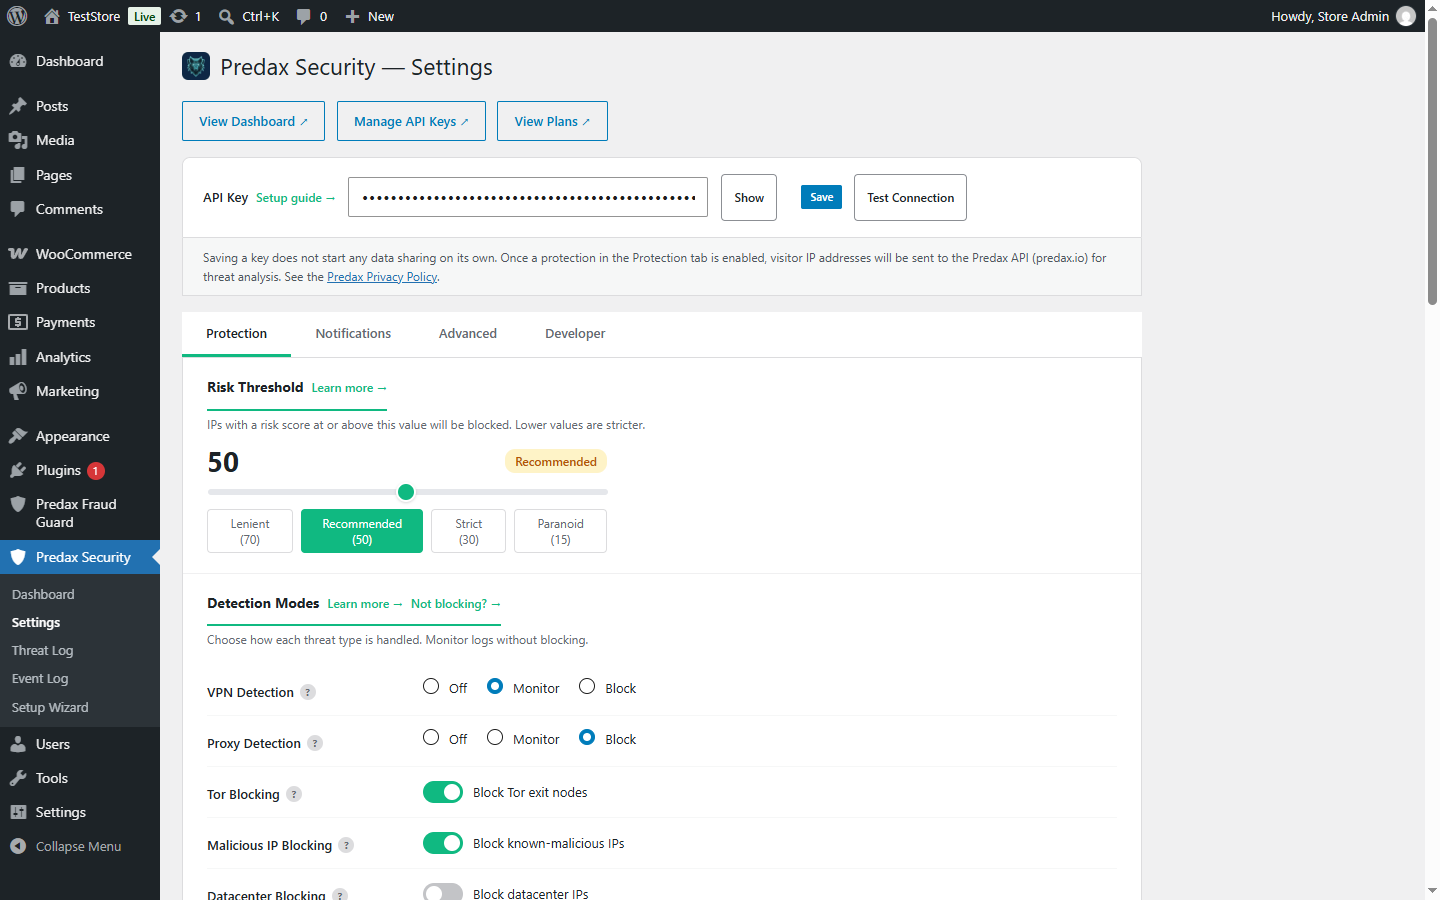Click the Payments dollar icon

point(18,322)
